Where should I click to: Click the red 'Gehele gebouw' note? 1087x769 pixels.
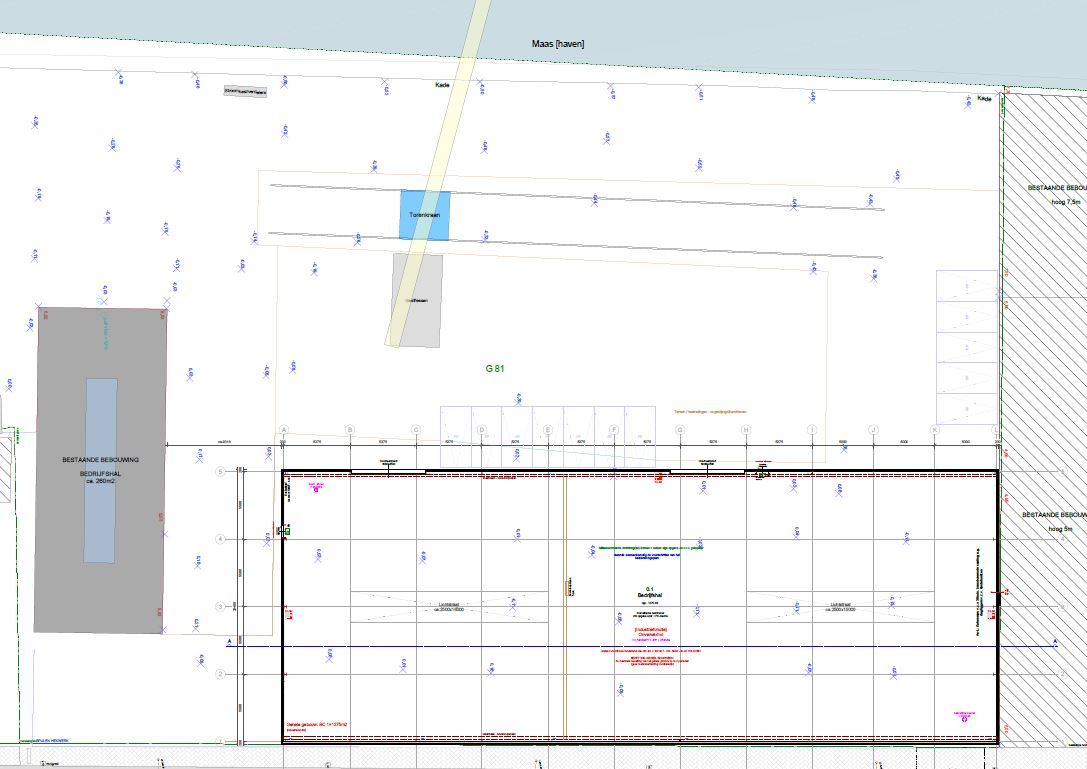[317, 725]
